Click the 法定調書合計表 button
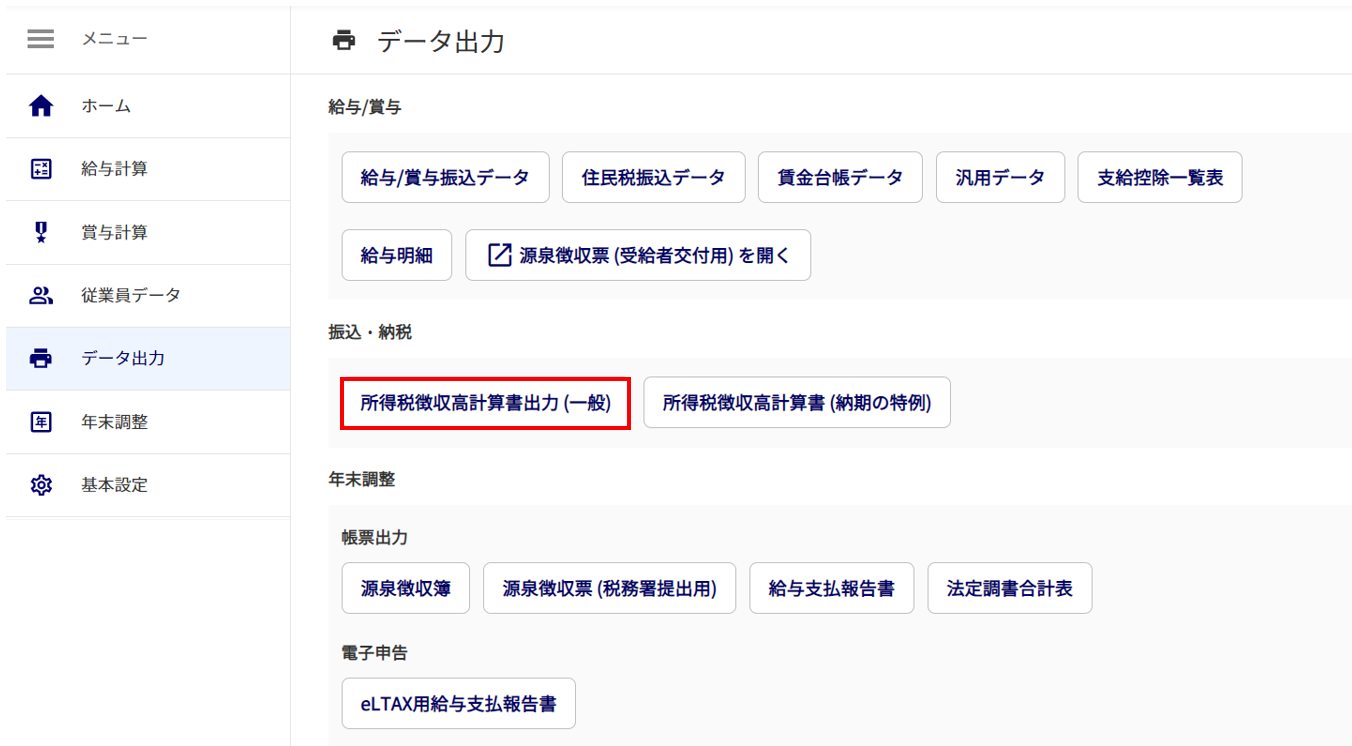The image size is (1352, 746). tap(1010, 588)
